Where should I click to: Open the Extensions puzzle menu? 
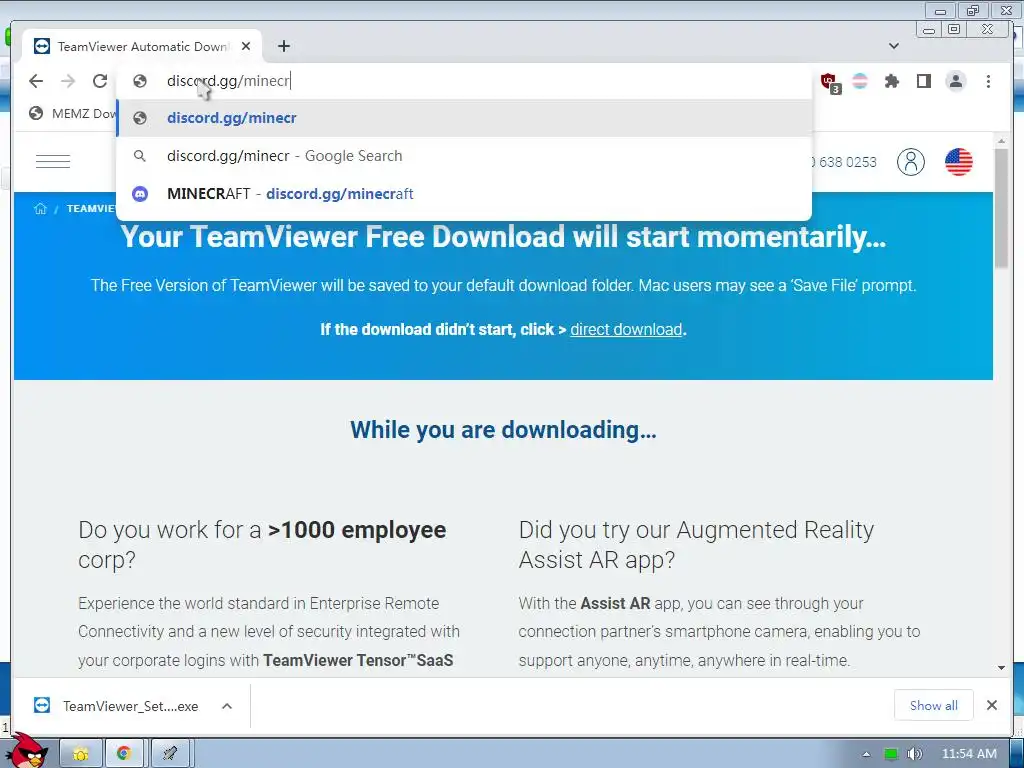(x=891, y=81)
